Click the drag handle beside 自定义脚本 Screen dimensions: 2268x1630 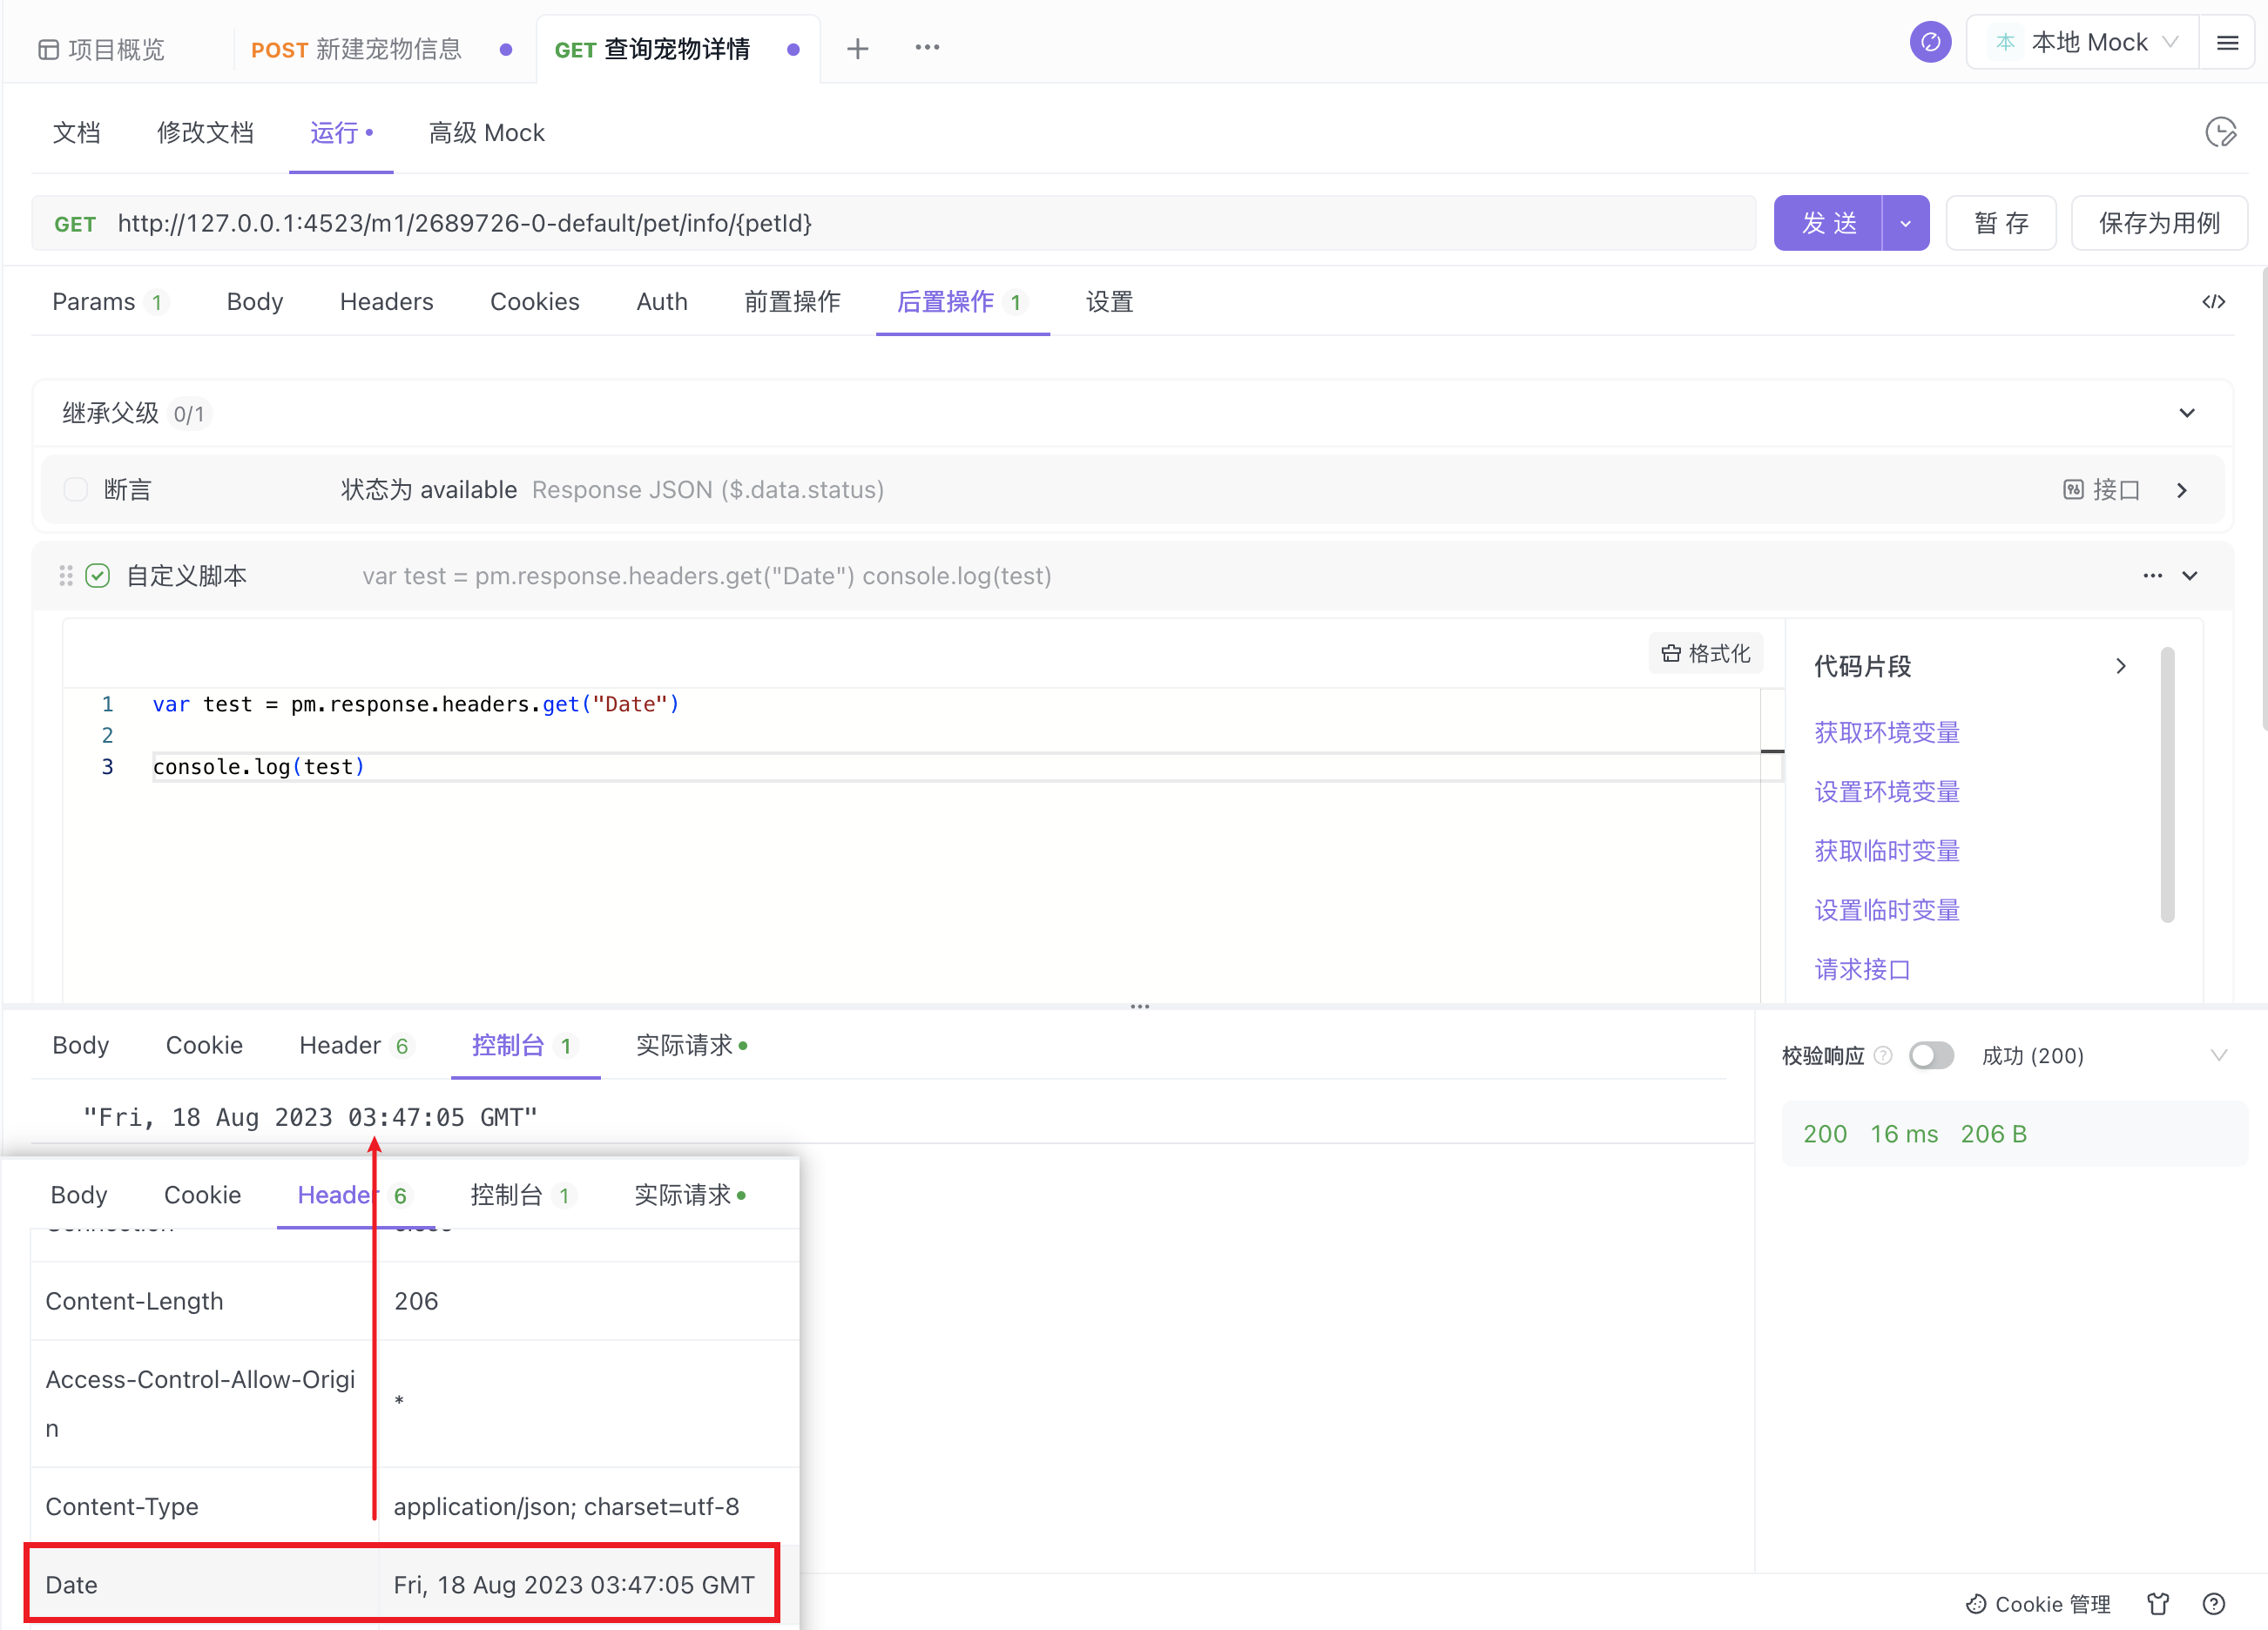pyautogui.click(x=66, y=576)
